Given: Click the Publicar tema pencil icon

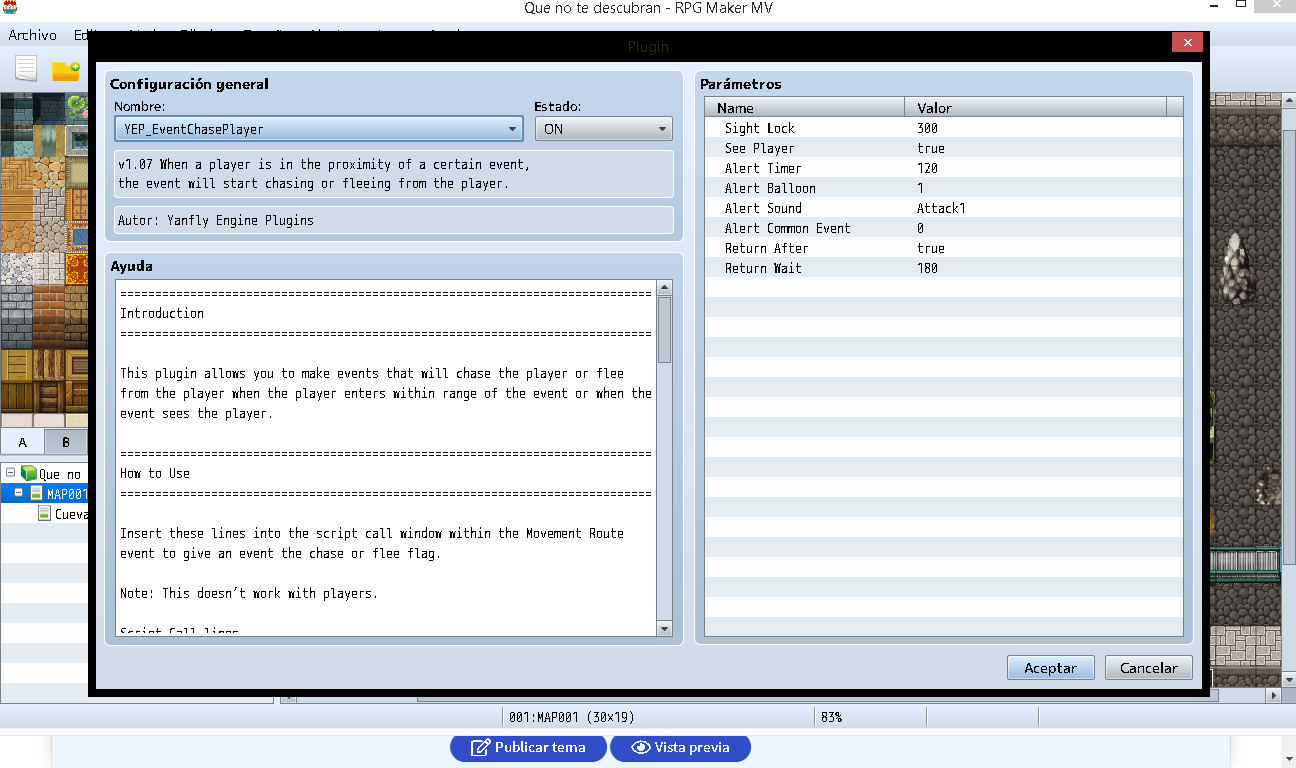Looking at the screenshot, I should pos(480,747).
